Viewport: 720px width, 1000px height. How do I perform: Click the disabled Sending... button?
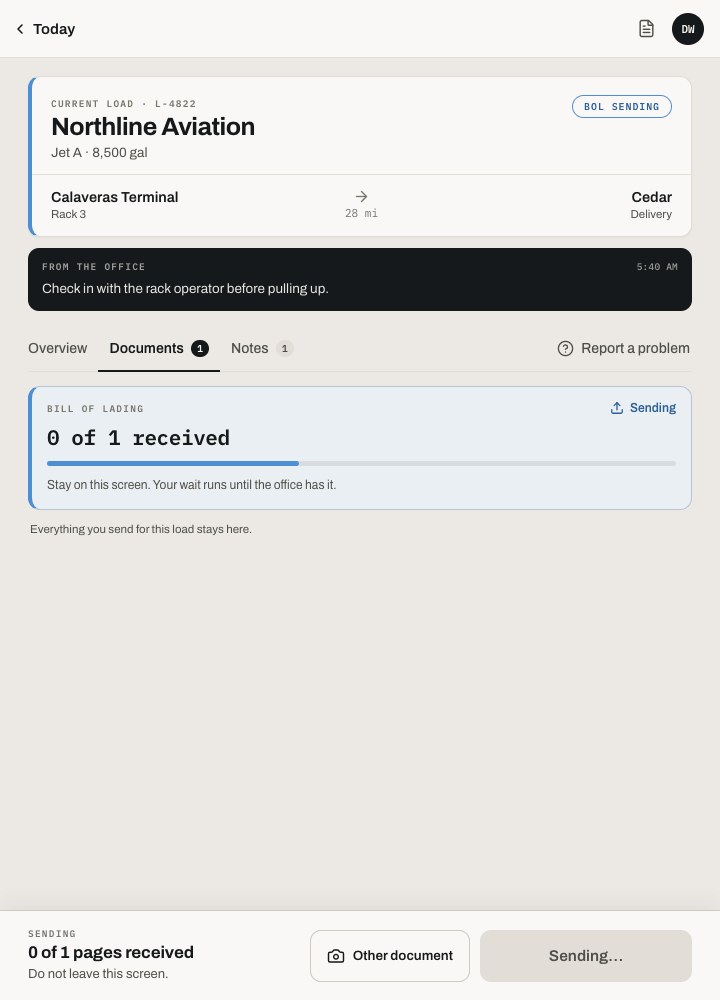click(585, 956)
